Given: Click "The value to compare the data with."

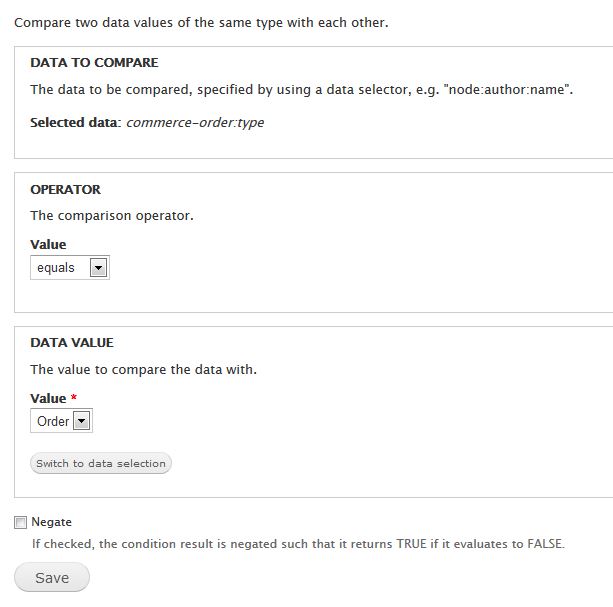Looking at the screenshot, I should (143, 369).
